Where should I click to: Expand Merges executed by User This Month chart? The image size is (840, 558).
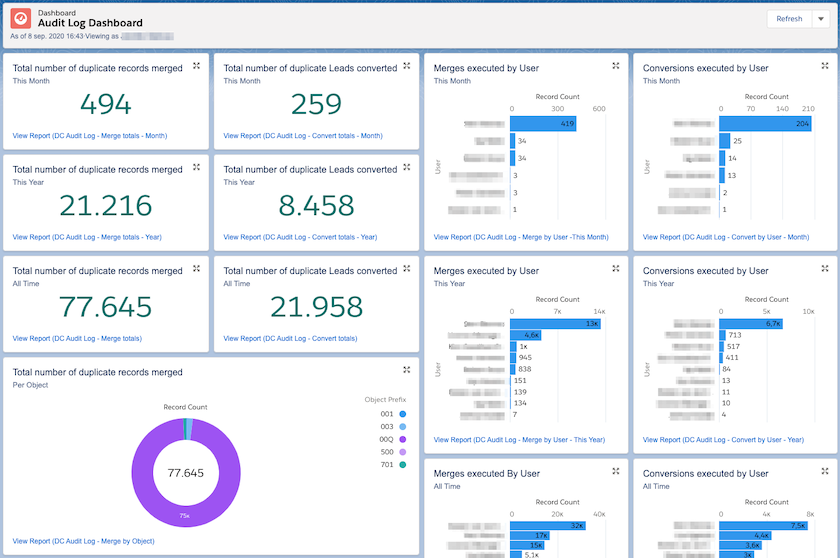(x=616, y=66)
